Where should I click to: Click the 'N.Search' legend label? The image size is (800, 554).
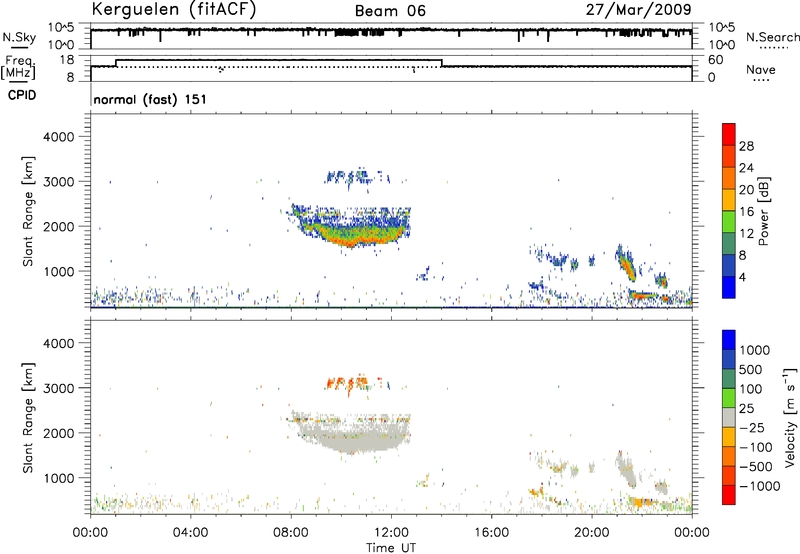point(772,37)
